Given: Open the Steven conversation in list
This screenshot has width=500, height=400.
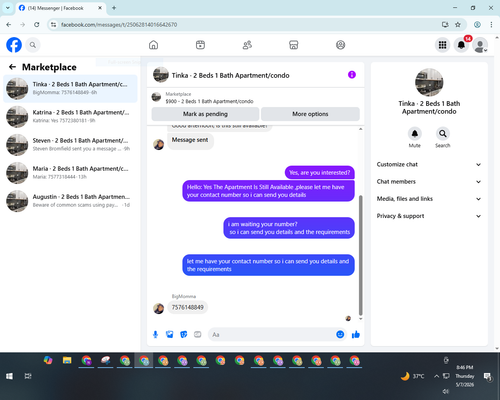Looking at the screenshot, I should [70, 145].
